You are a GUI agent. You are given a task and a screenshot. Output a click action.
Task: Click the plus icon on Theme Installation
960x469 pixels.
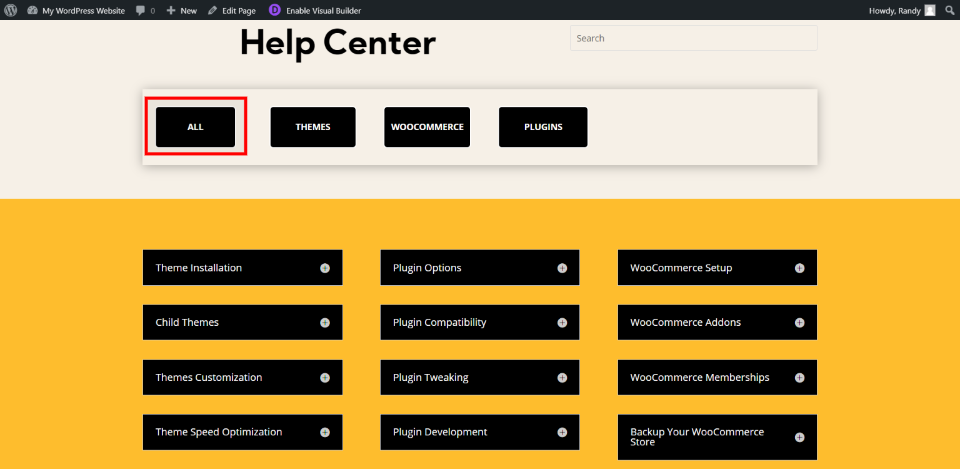(325, 268)
